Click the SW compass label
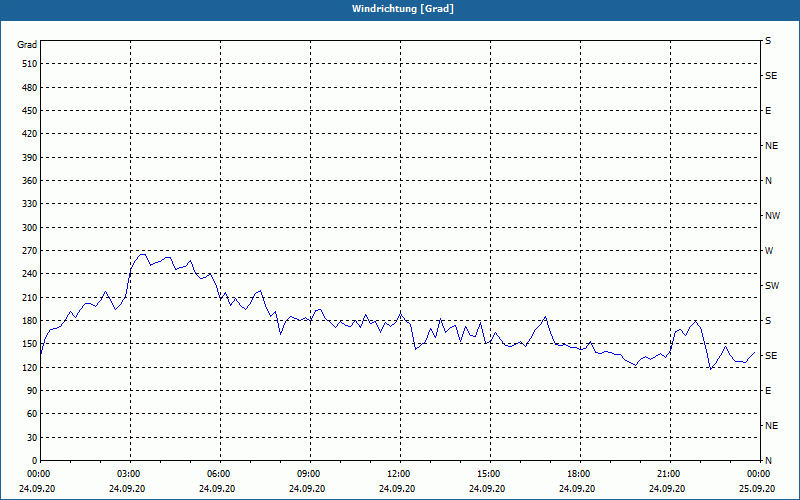Screen dimensions: 800x500 point(772,286)
